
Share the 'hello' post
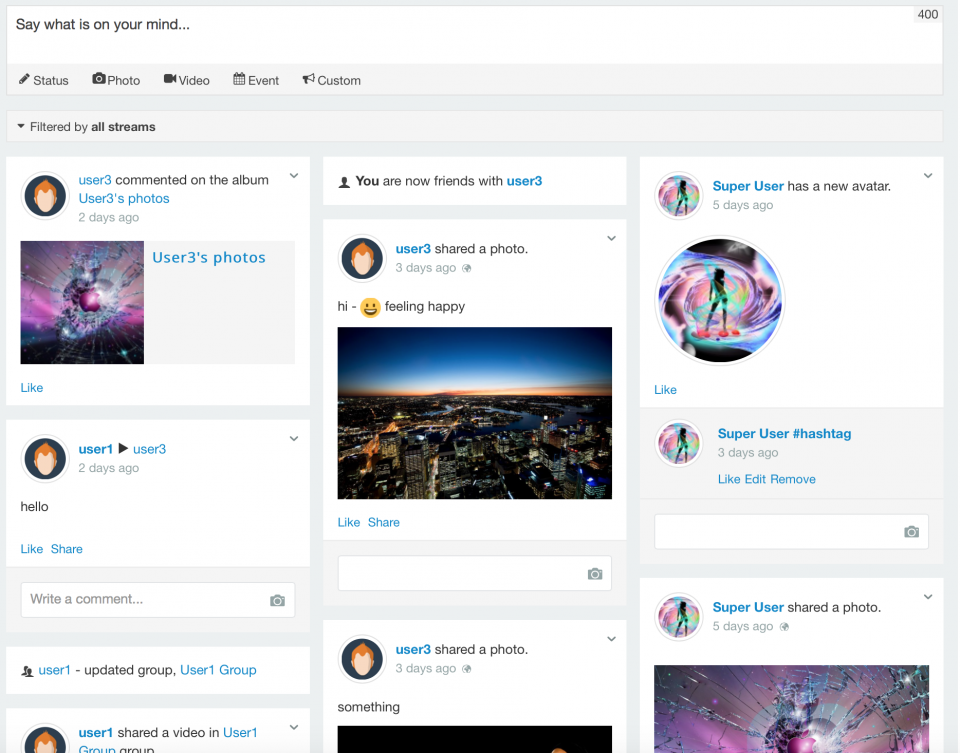[x=67, y=549]
